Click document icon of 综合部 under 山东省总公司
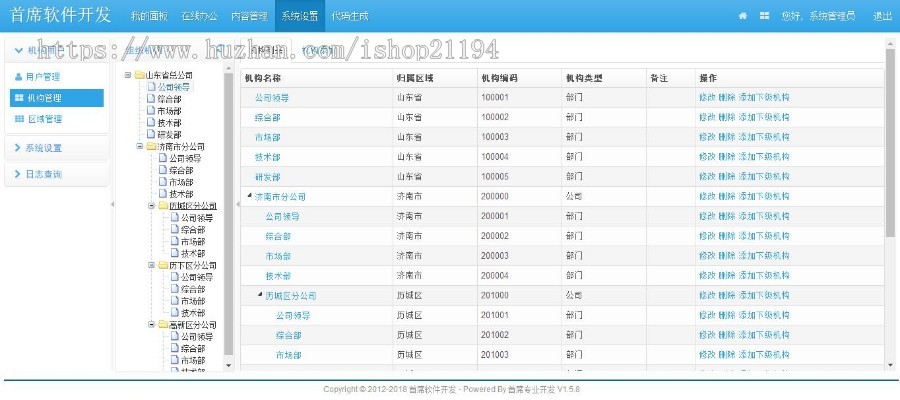 (151, 99)
